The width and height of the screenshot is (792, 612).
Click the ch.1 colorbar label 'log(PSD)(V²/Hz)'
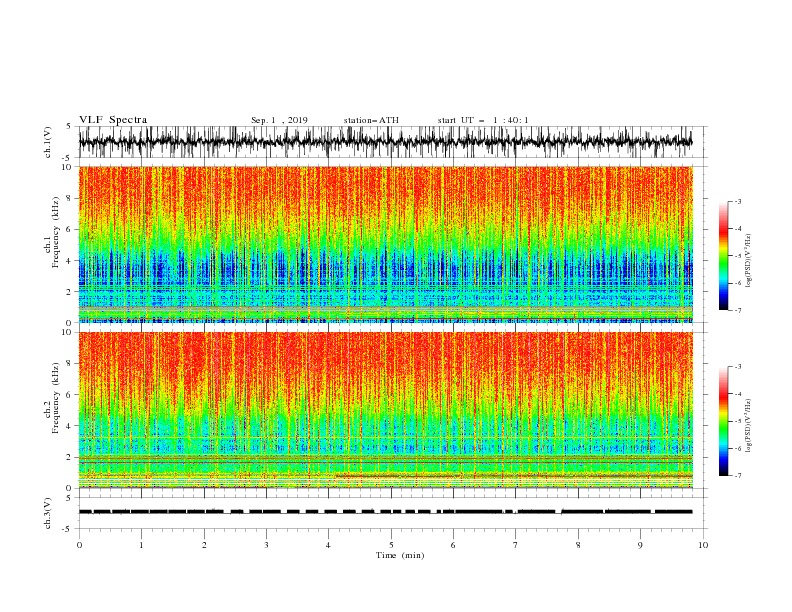click(x=749, y=261)
